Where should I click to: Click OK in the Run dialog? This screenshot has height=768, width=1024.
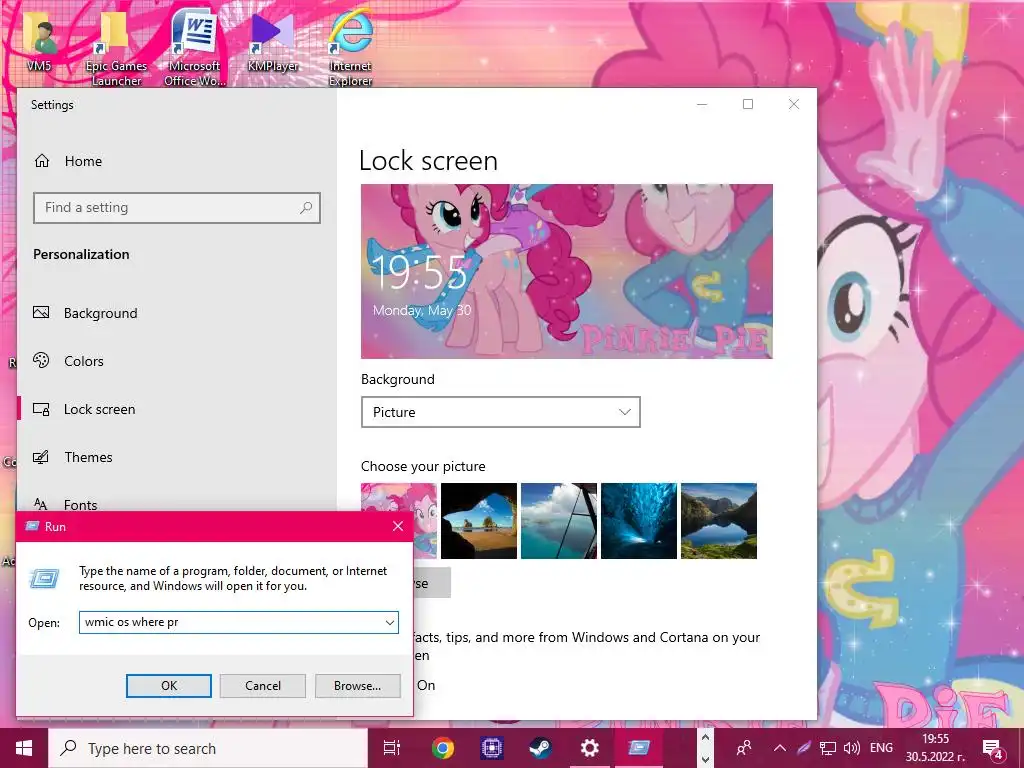pyautogui.click(x=168, y=686)
